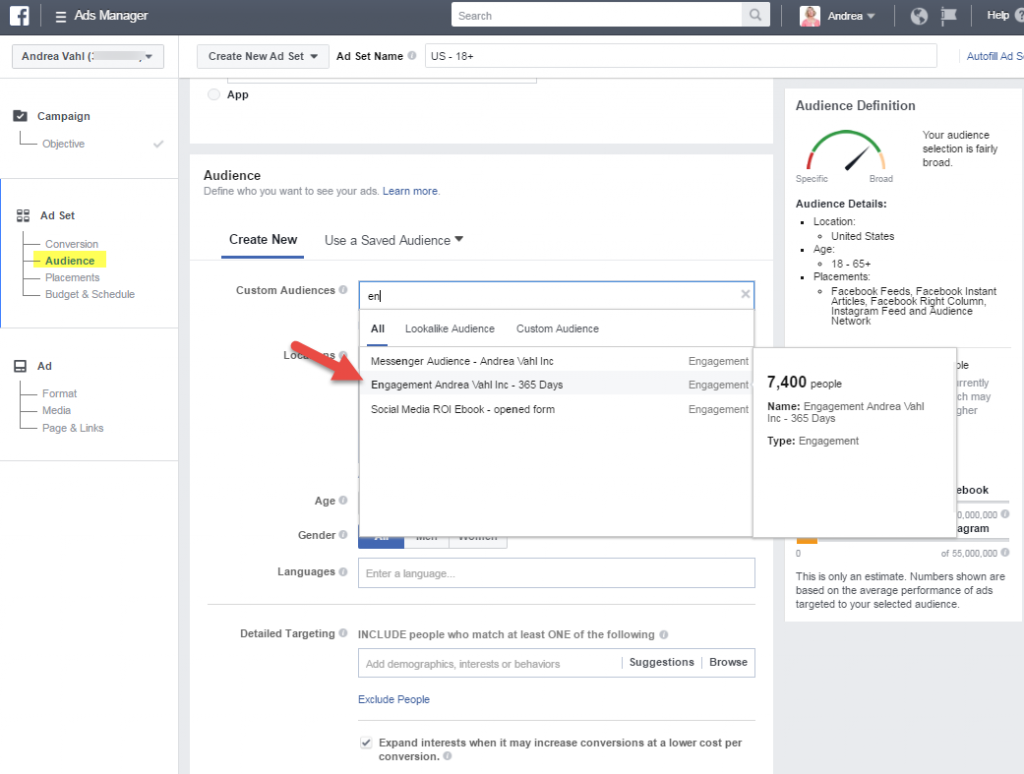Click Detailed Targeting info icon

coord(343,633)
